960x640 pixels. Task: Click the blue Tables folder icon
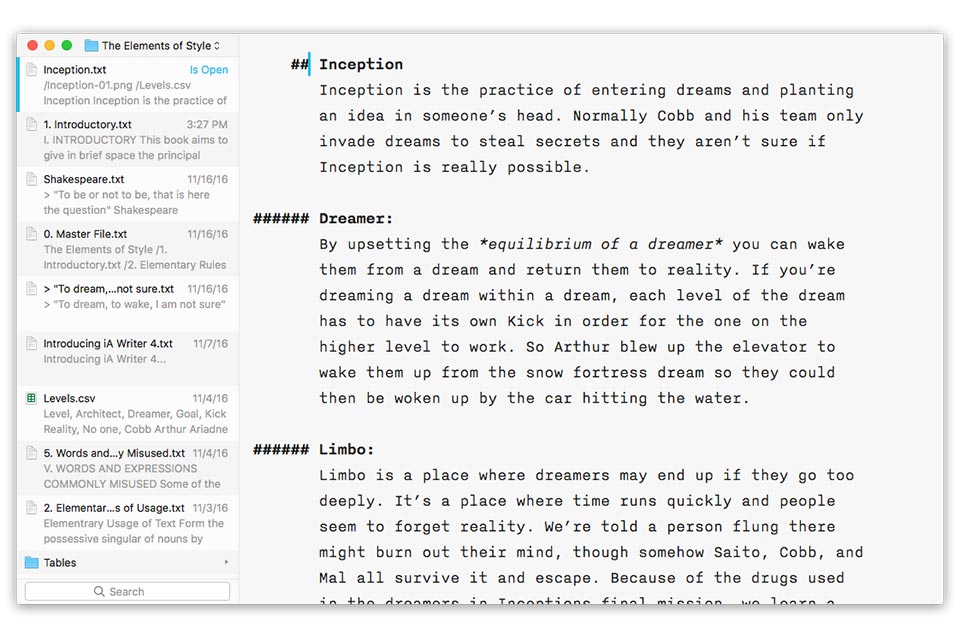pyautogui.click(x=31, y=562)
